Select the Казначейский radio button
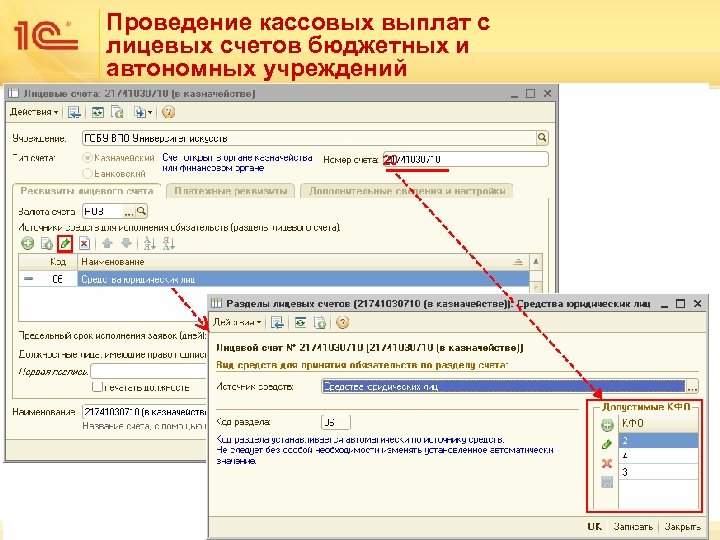720x540 pixels. pos(87,158)
